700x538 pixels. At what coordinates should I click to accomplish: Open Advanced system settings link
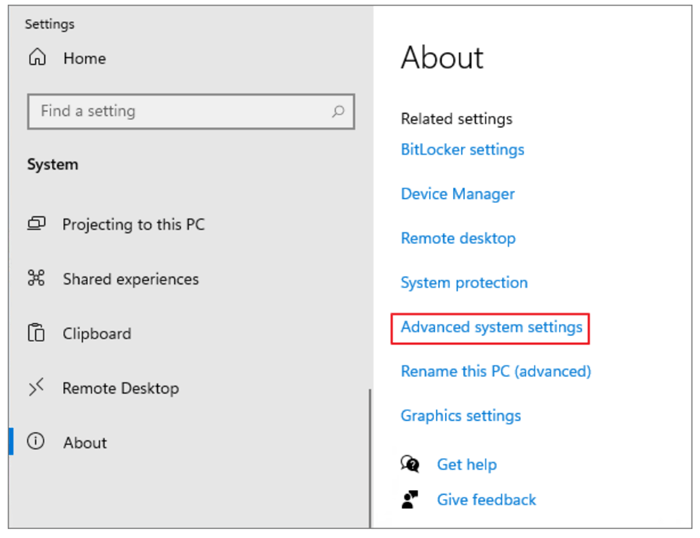[492, 327]
